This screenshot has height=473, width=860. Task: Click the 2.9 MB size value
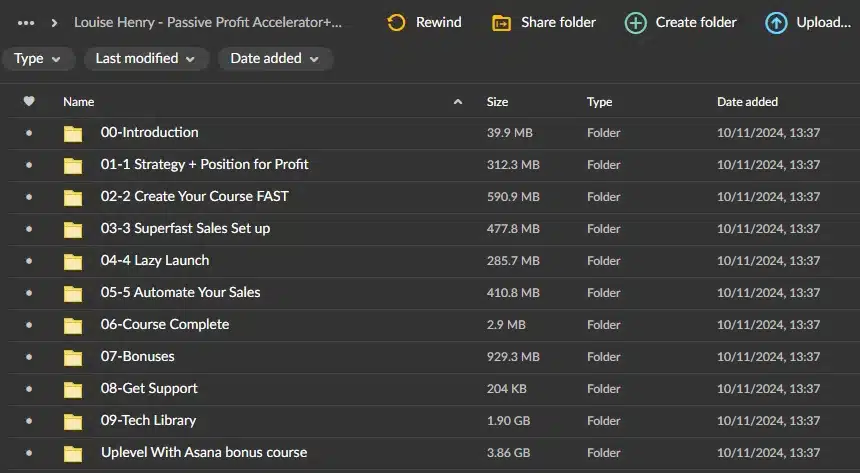pyautogui.click(x=506, y=325)
